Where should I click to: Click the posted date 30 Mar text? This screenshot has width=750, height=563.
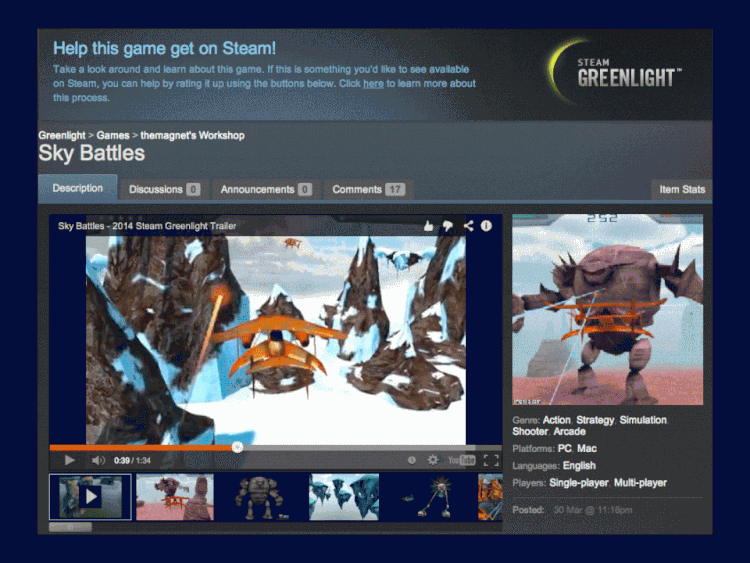coord(592,510)
